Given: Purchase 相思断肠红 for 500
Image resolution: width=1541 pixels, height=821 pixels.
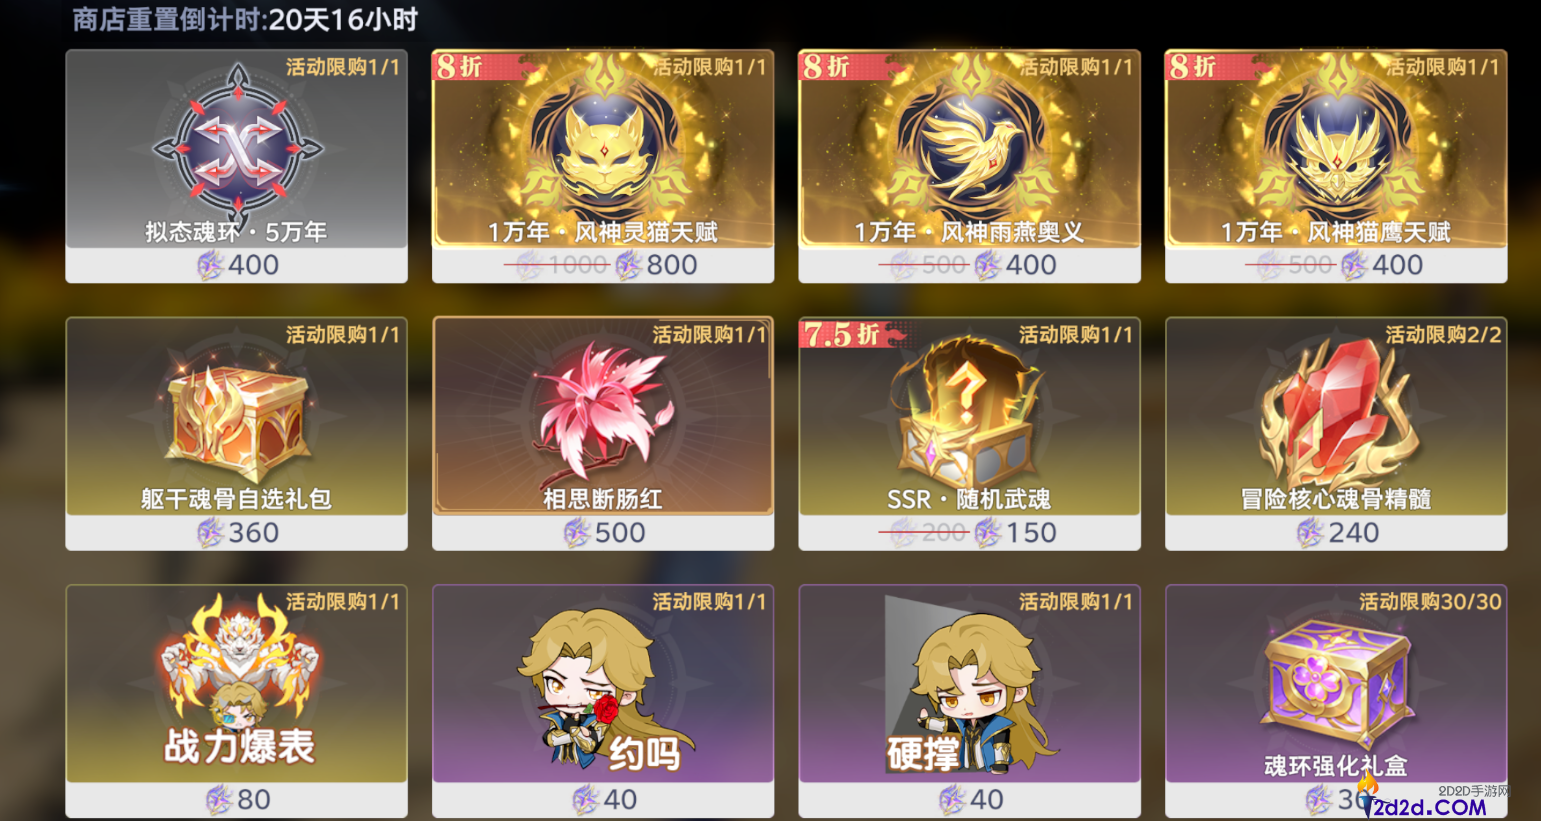Looking at the screenshot, I should 603,532.
